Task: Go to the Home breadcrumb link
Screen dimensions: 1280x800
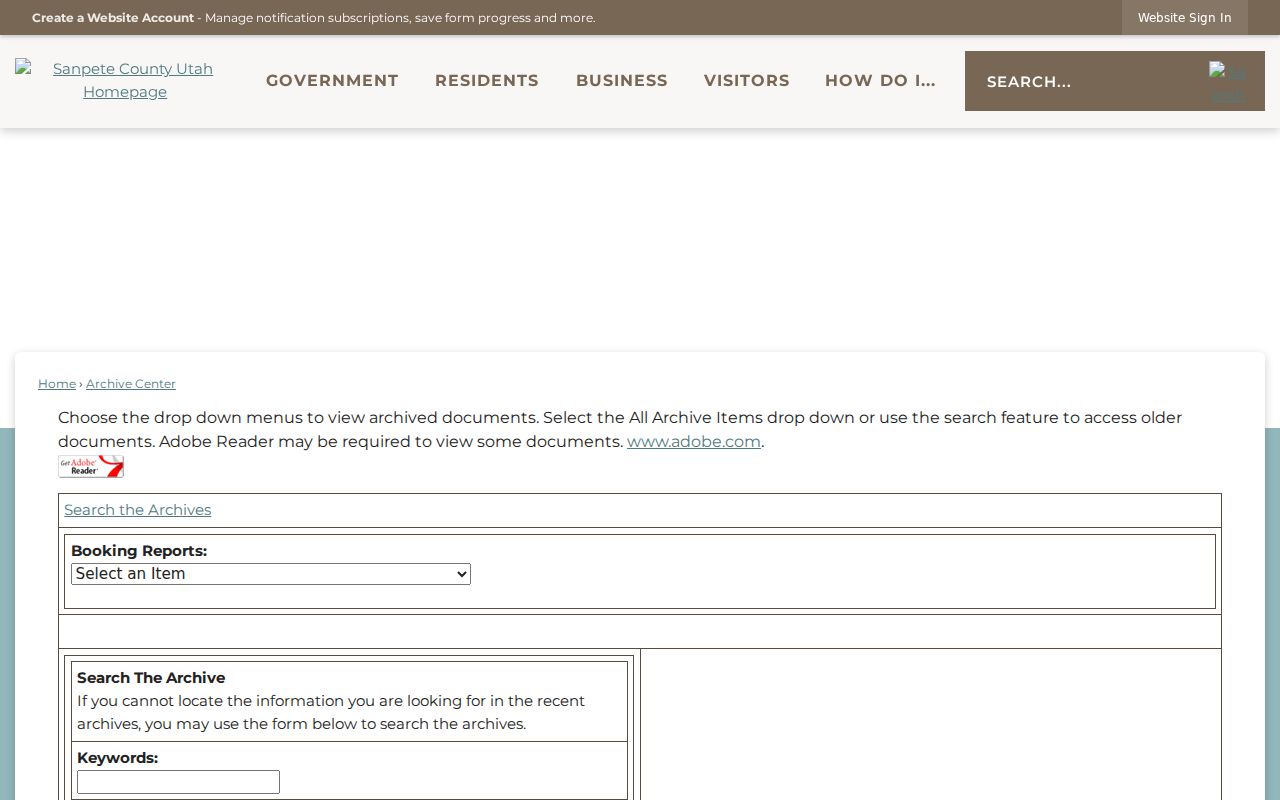Action: click(57, 384)
